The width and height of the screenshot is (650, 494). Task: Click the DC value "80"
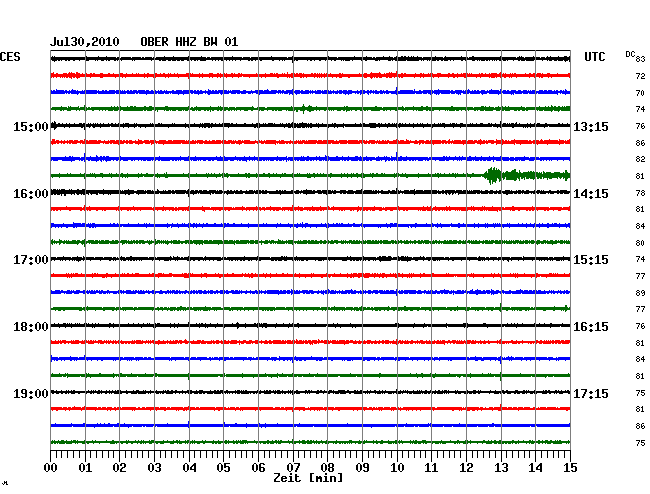pos(640,243)
